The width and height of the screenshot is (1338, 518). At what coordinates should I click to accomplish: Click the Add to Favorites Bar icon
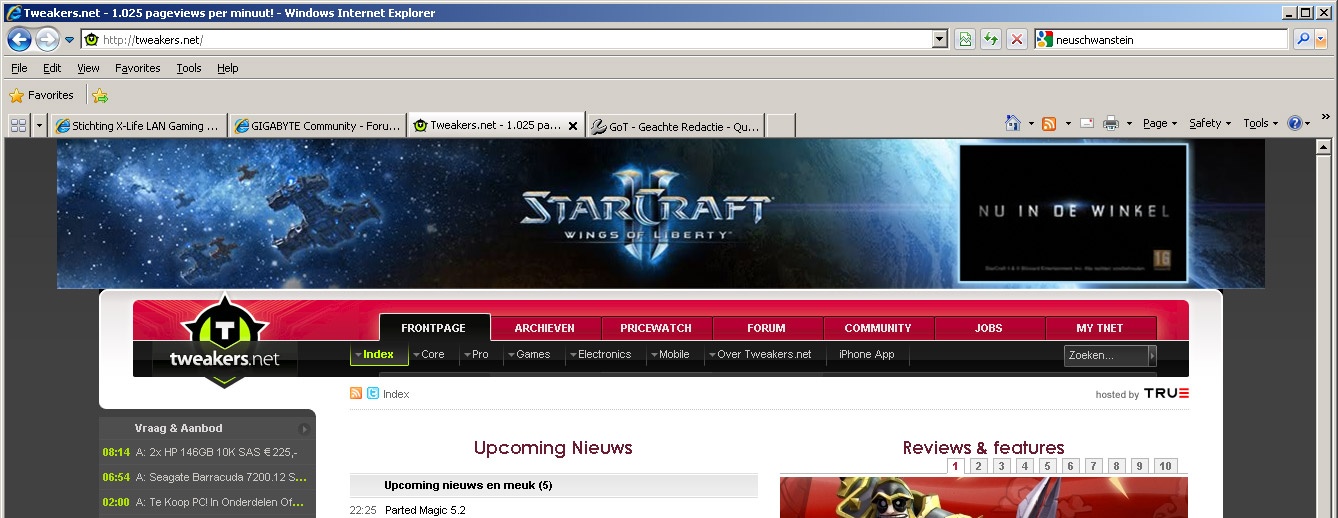coord(100,96)
